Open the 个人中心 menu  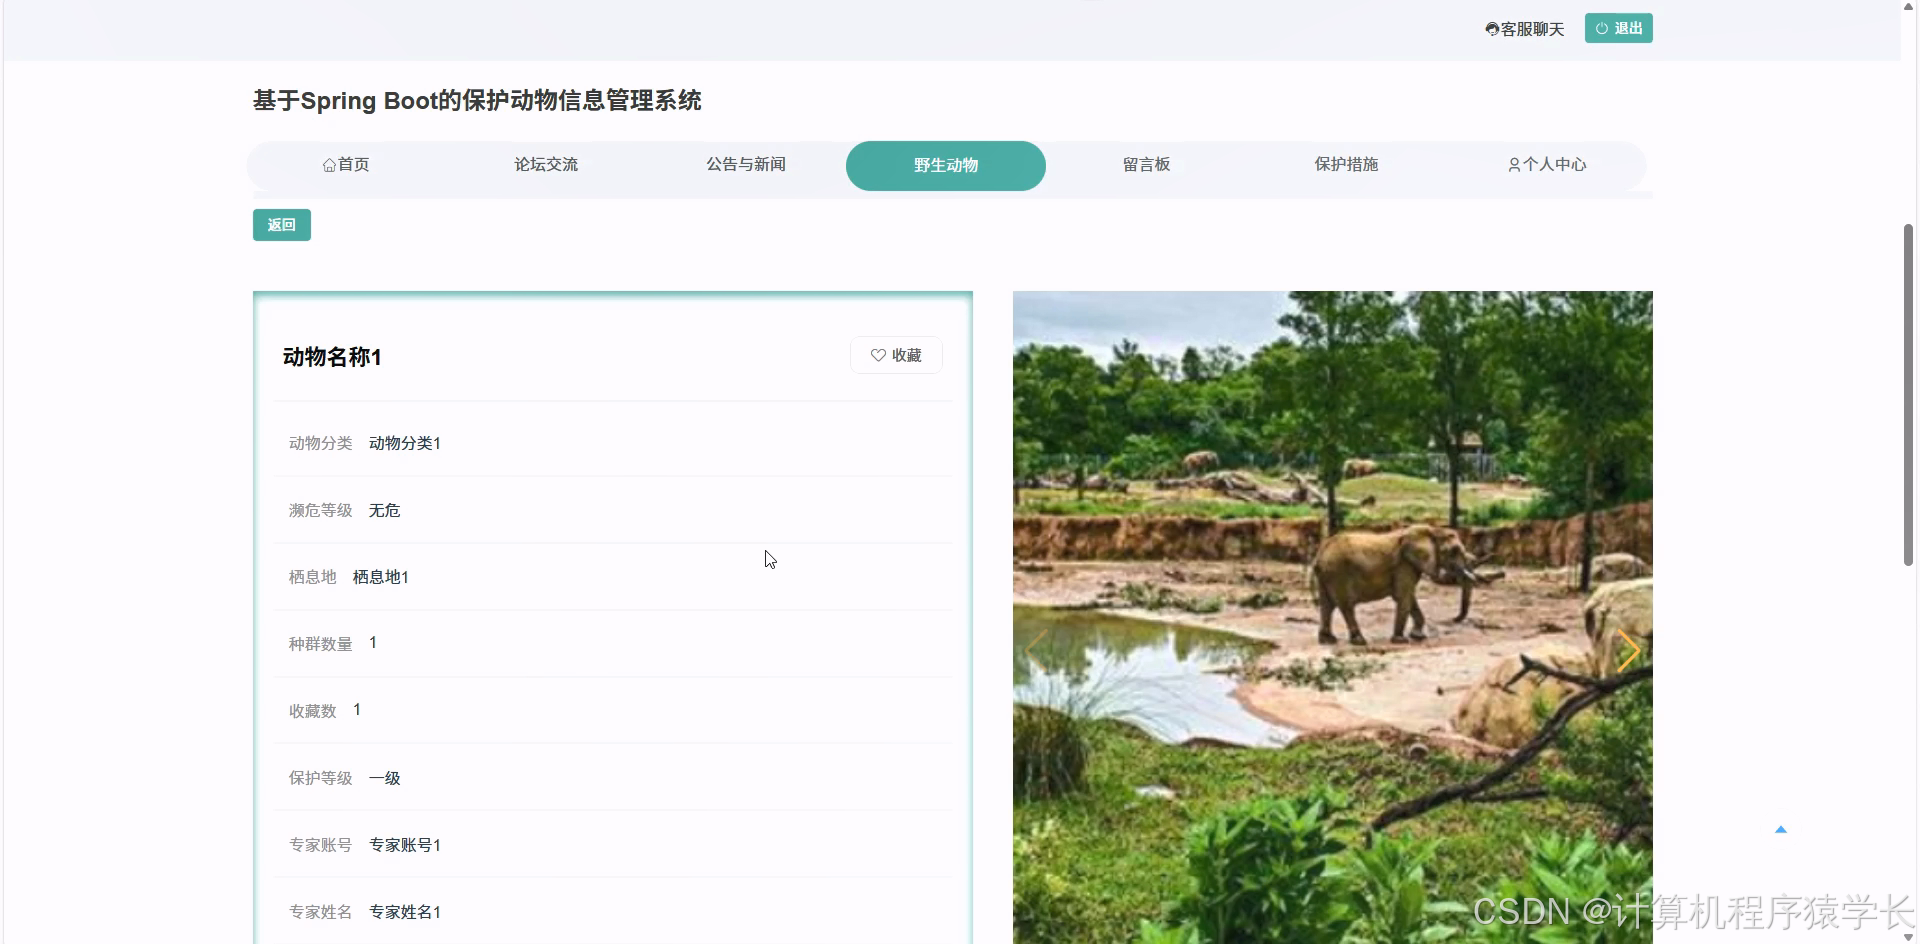(1547, 165)
